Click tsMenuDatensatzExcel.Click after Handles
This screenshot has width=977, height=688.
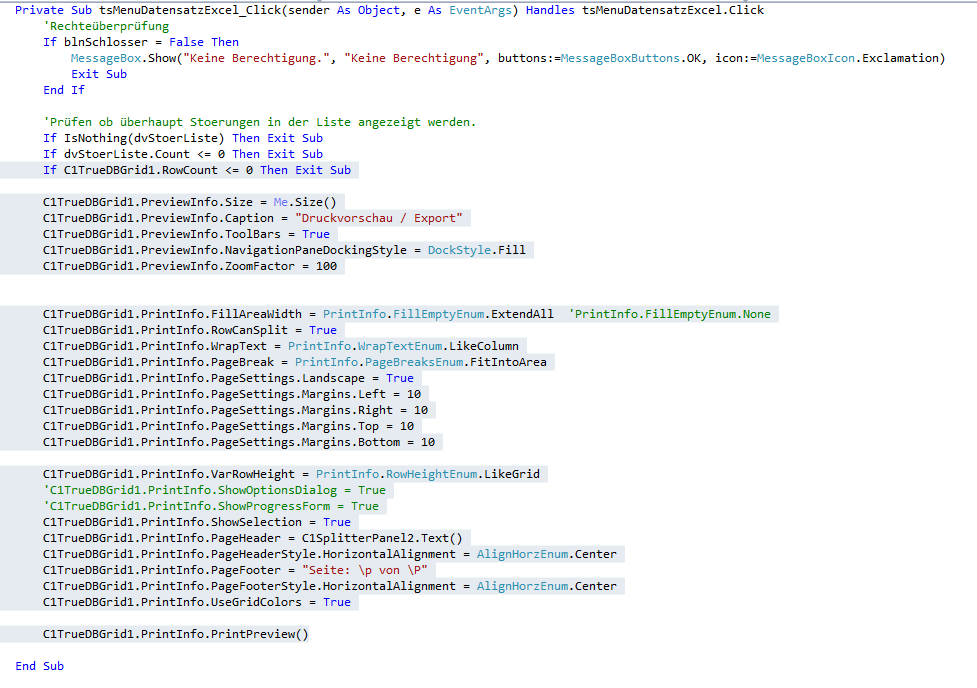coord(673,10)
